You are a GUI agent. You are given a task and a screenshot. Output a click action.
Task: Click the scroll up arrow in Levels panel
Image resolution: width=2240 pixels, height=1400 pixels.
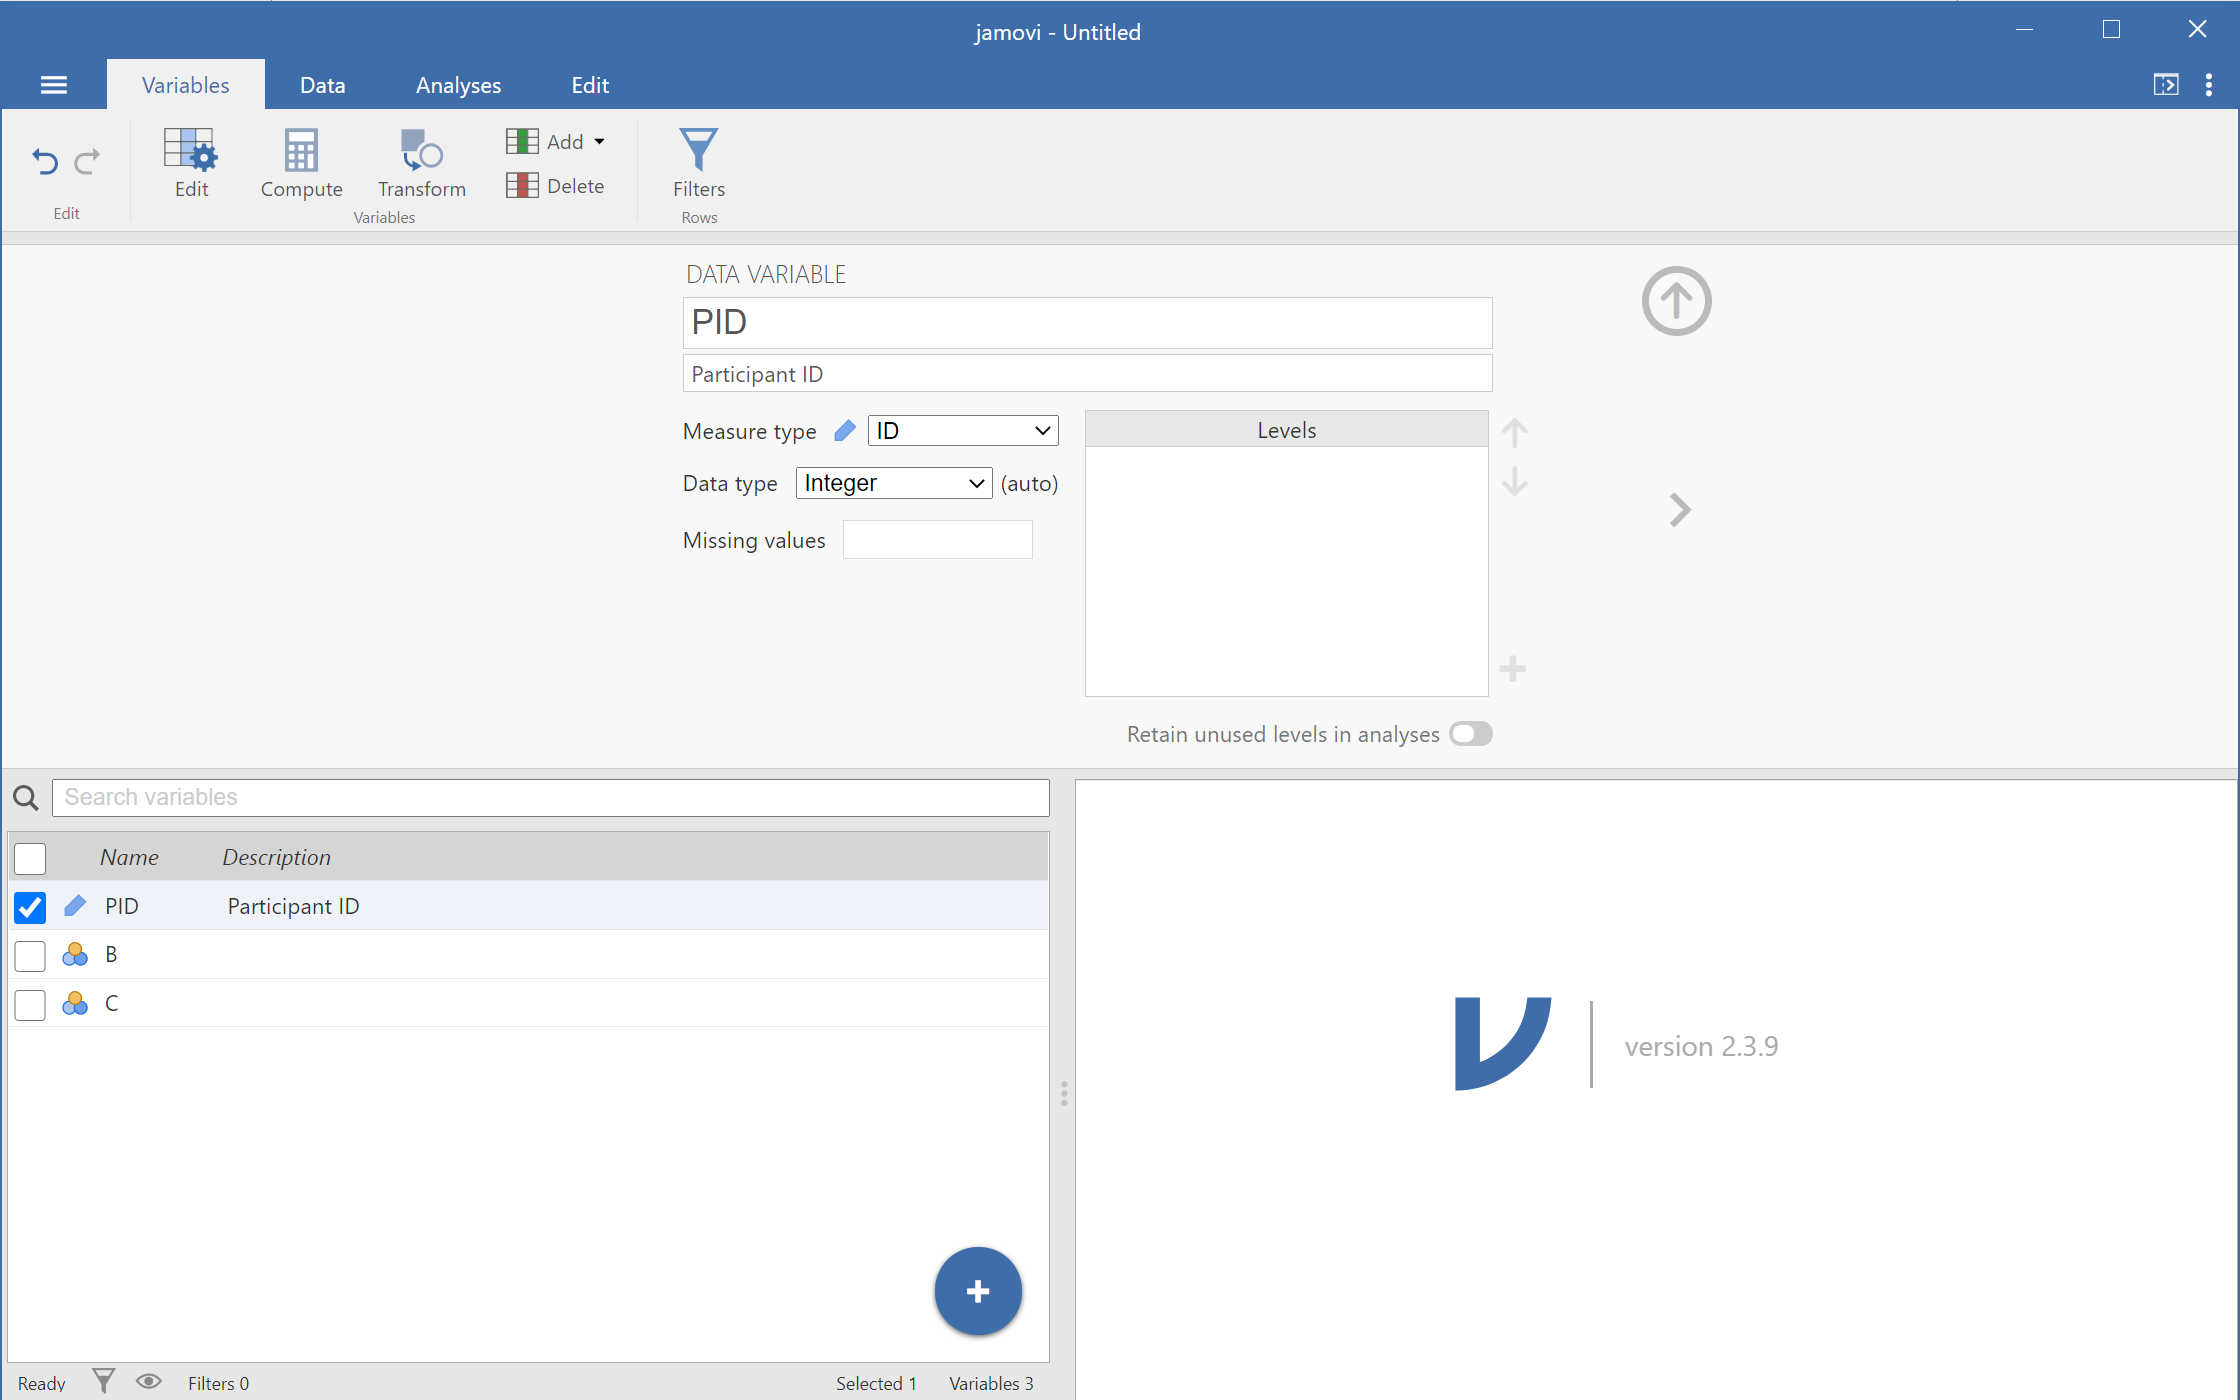coord(1513,432)
